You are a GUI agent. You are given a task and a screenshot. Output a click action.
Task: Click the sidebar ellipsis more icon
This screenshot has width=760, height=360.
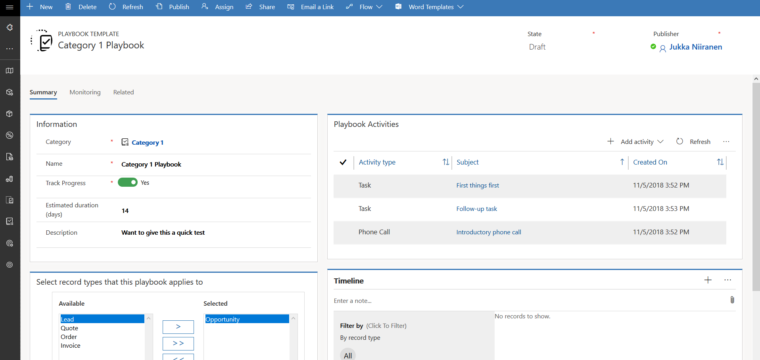click(10, 49)
